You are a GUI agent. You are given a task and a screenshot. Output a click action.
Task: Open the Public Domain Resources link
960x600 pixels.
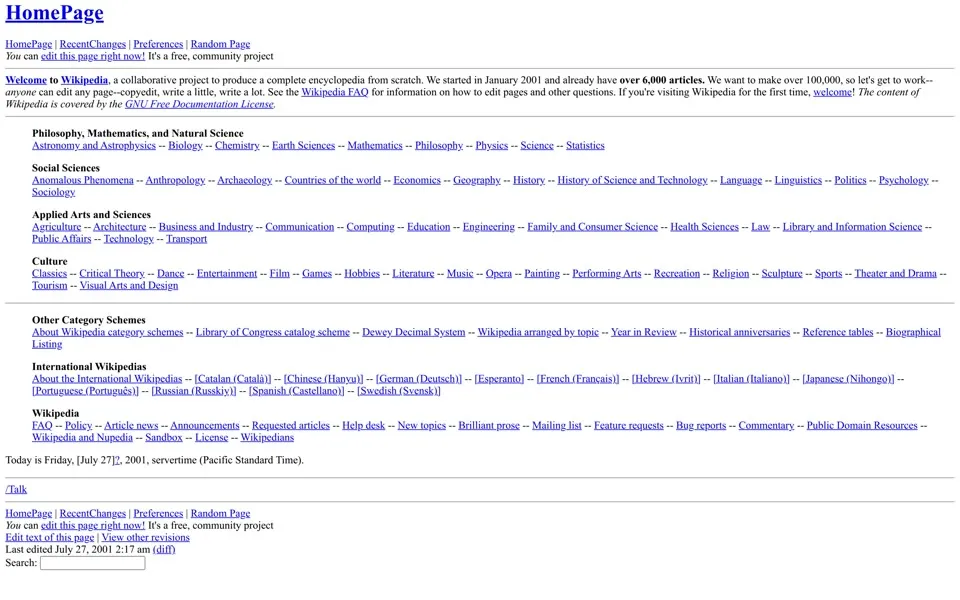point(862,425)
